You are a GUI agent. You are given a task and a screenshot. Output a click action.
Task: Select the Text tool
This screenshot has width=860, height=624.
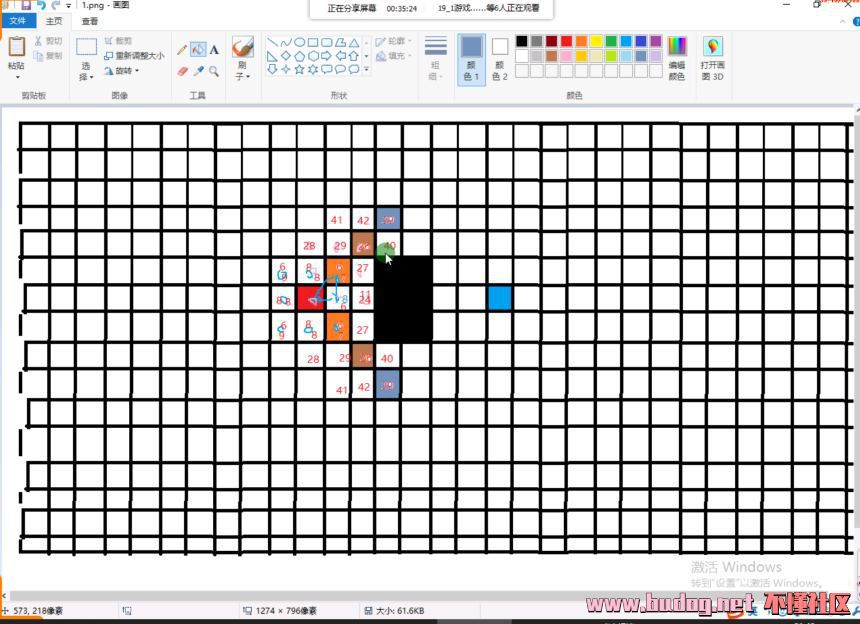[214, 49]
